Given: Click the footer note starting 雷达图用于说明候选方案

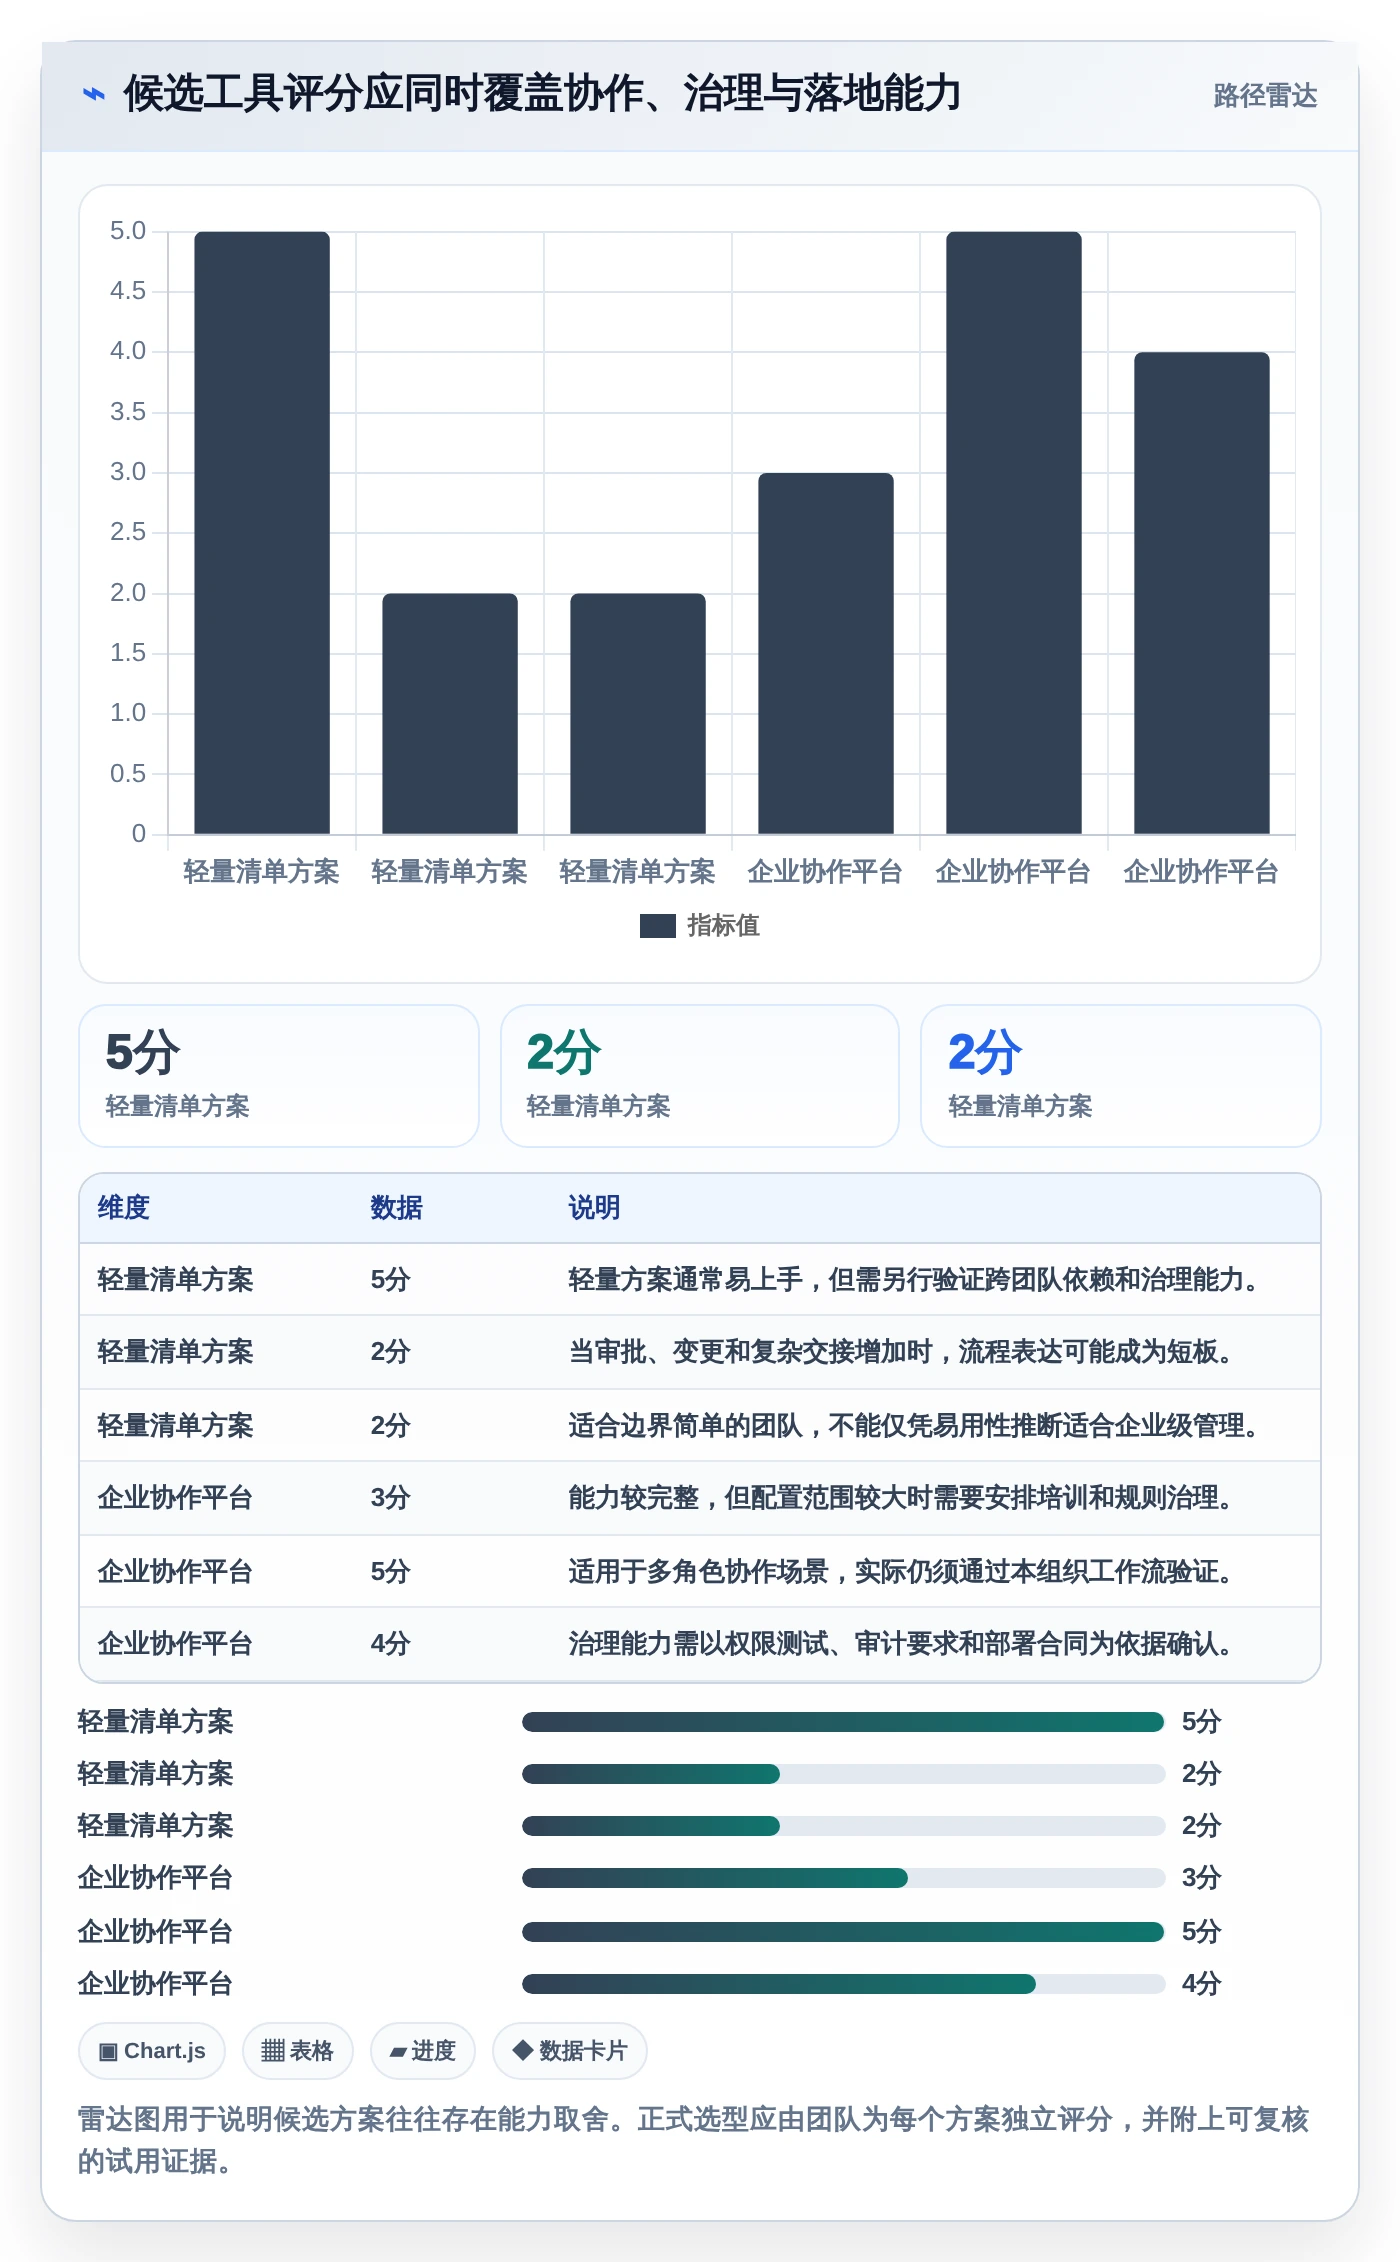Looking at the screenshot, I should tap(693, 2140).
